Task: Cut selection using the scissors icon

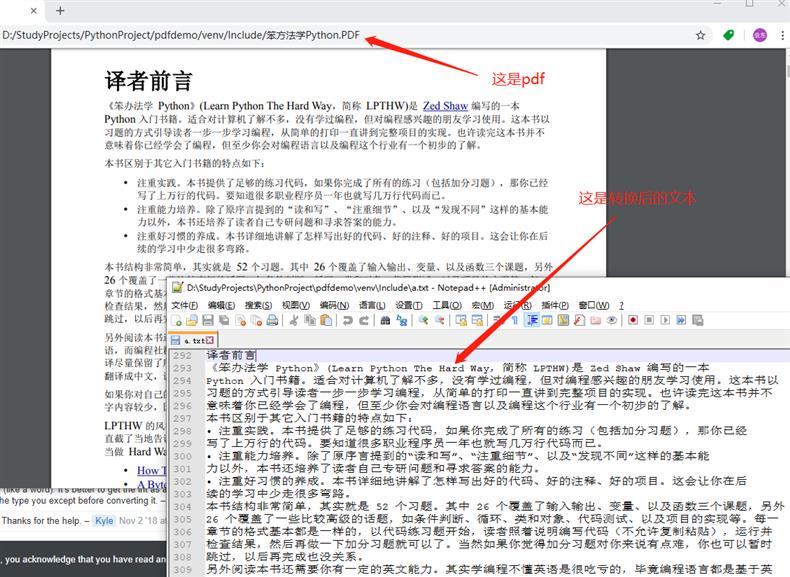Action: (x=293, y=320)
